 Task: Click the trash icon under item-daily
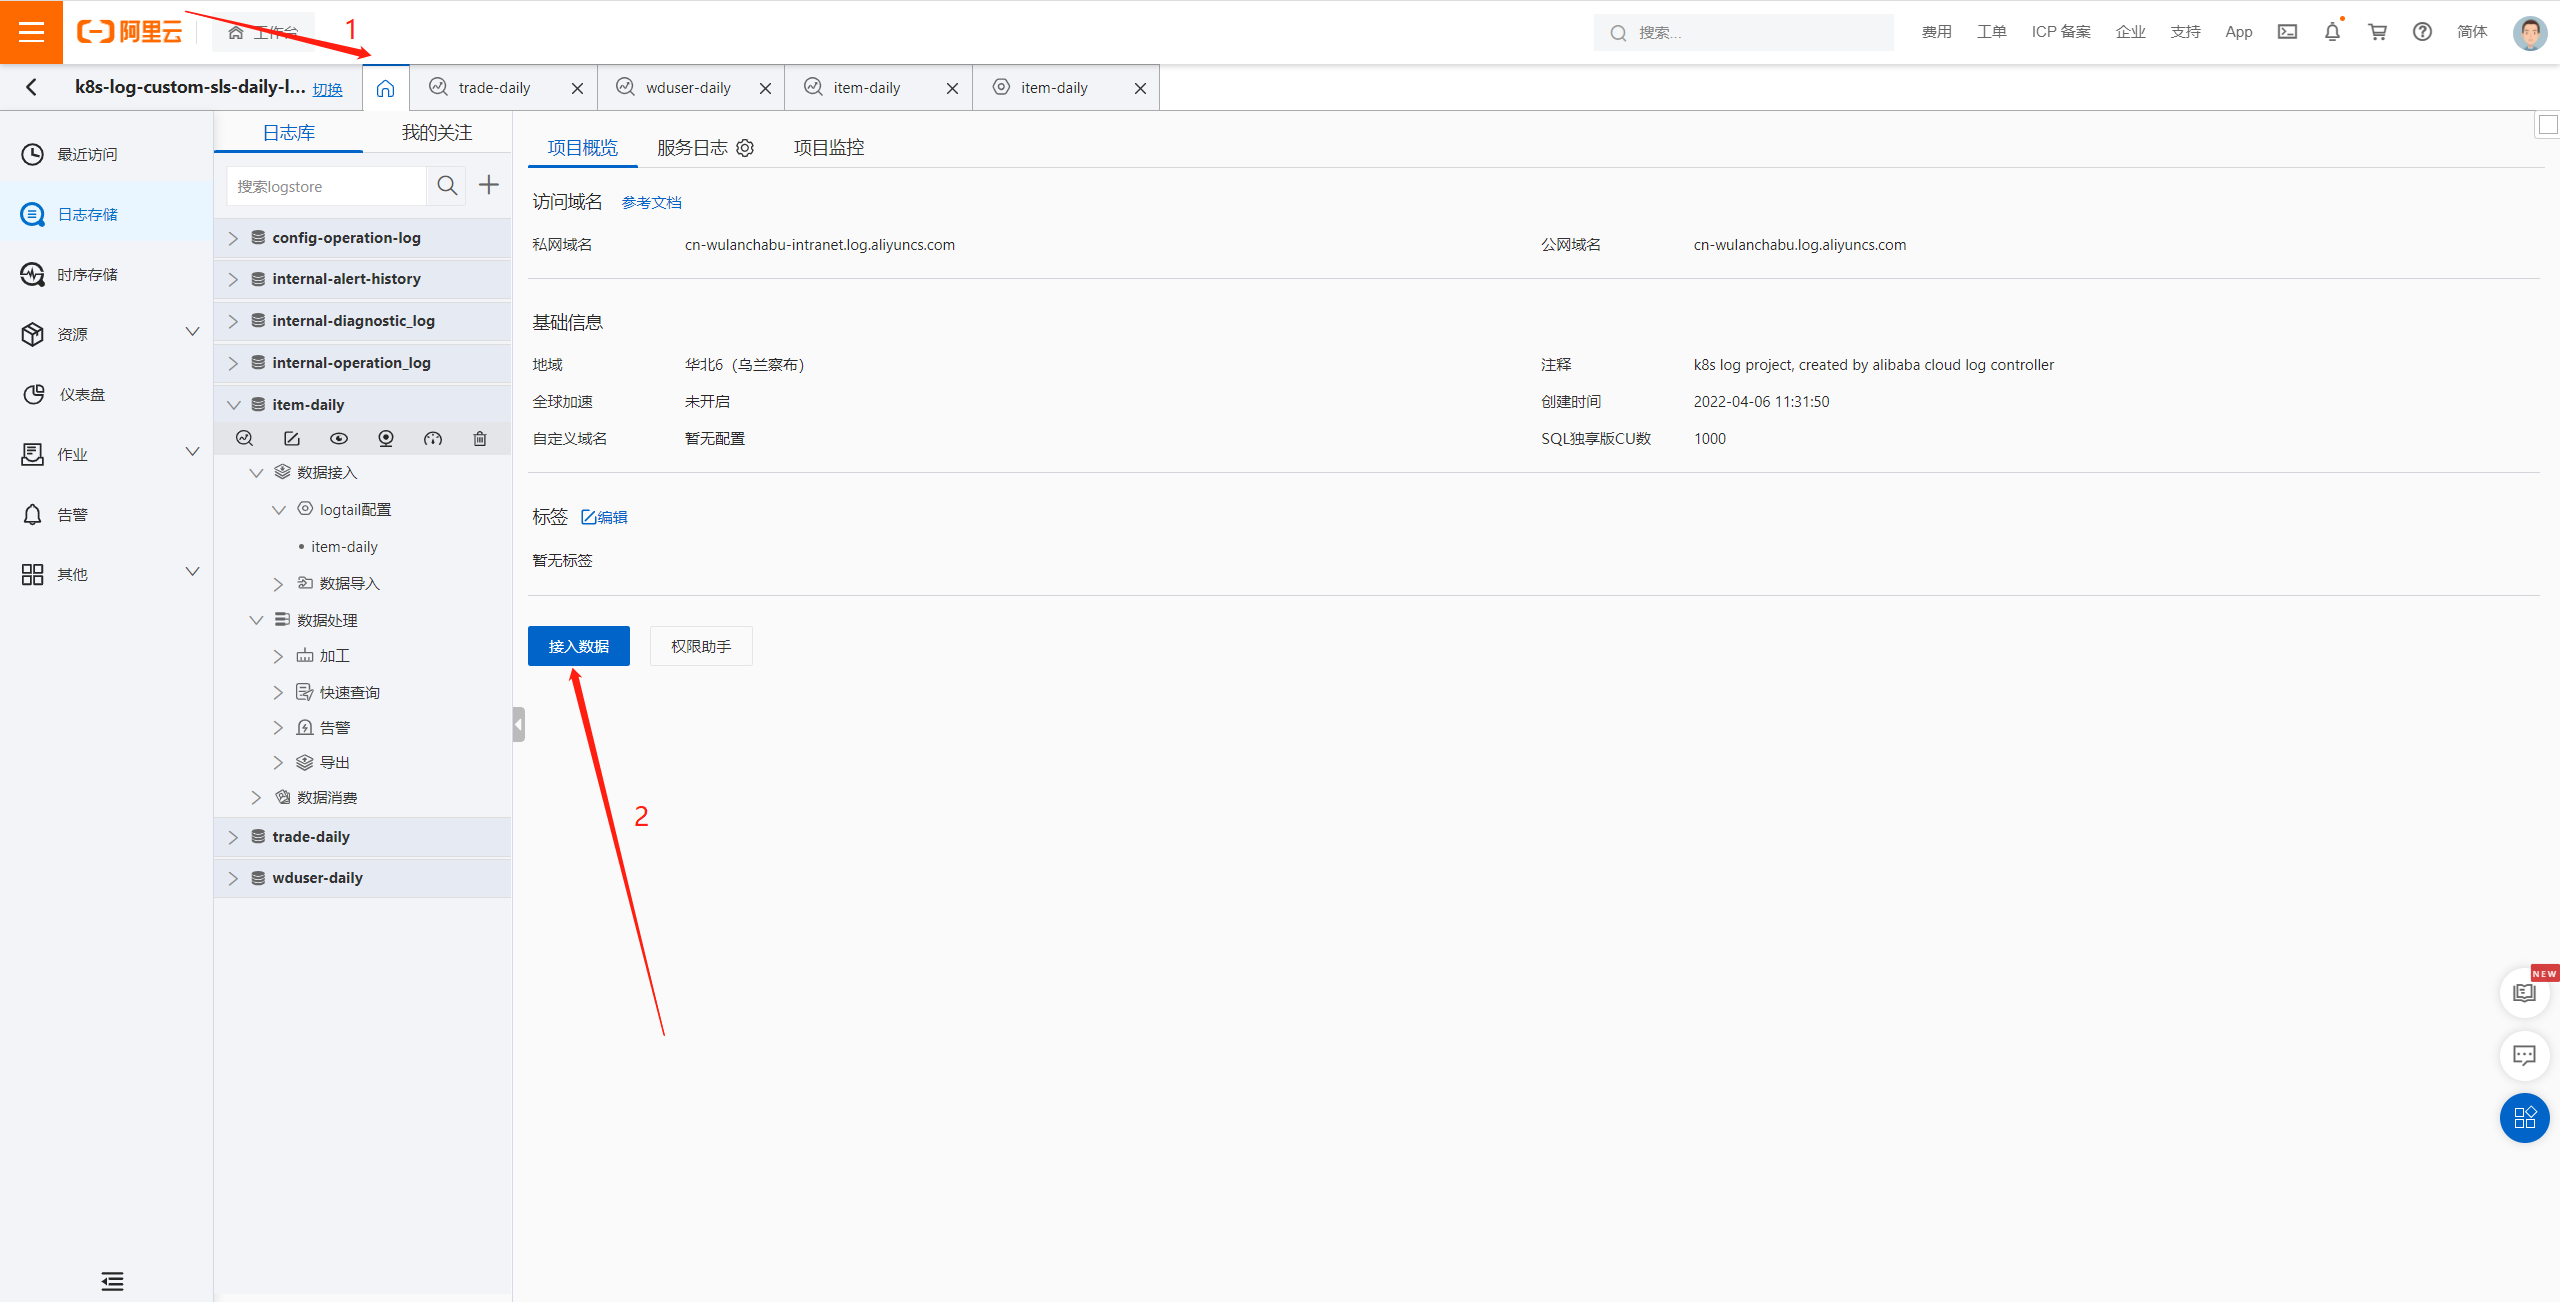480,438
